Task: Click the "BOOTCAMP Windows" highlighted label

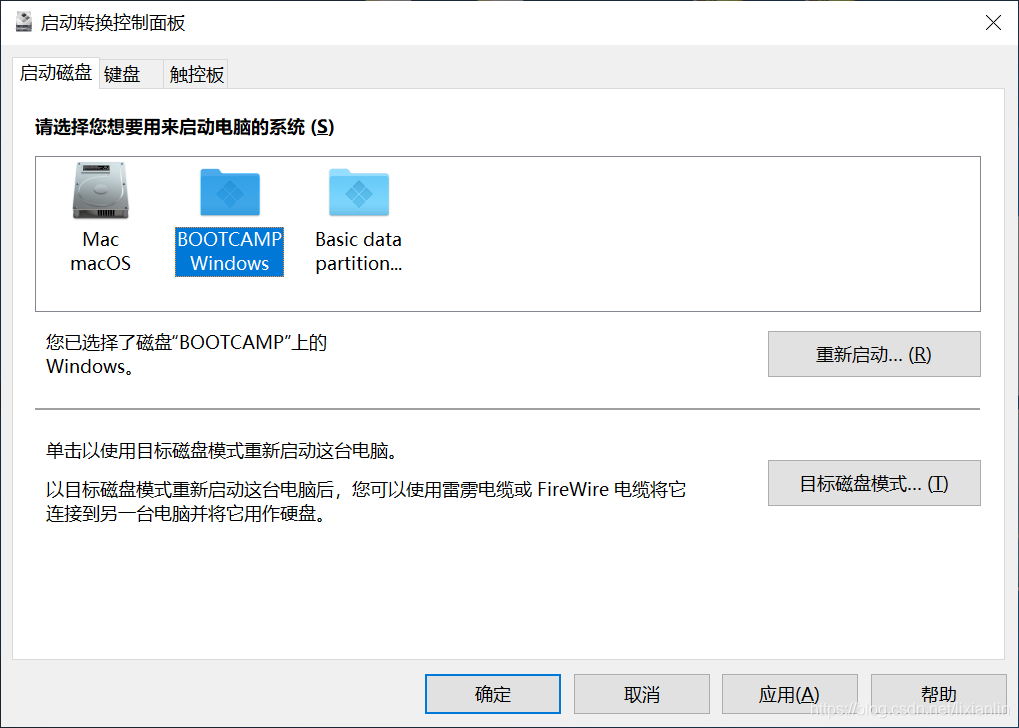Action: [x=229, y=252]
